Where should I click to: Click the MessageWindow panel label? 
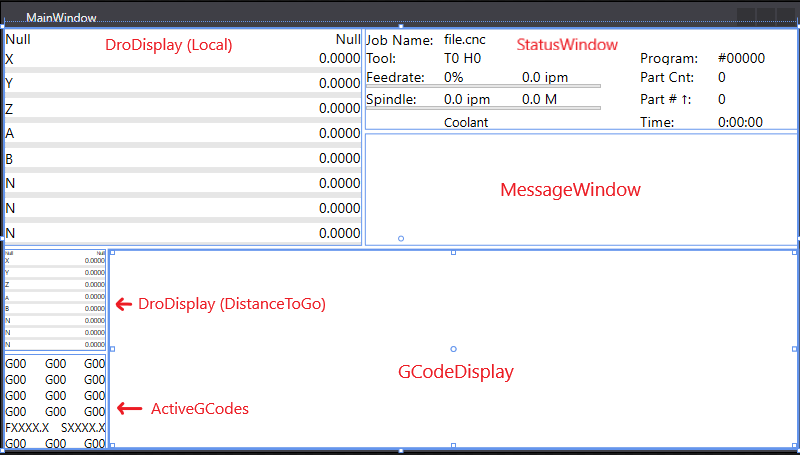(x=570, y=189)
